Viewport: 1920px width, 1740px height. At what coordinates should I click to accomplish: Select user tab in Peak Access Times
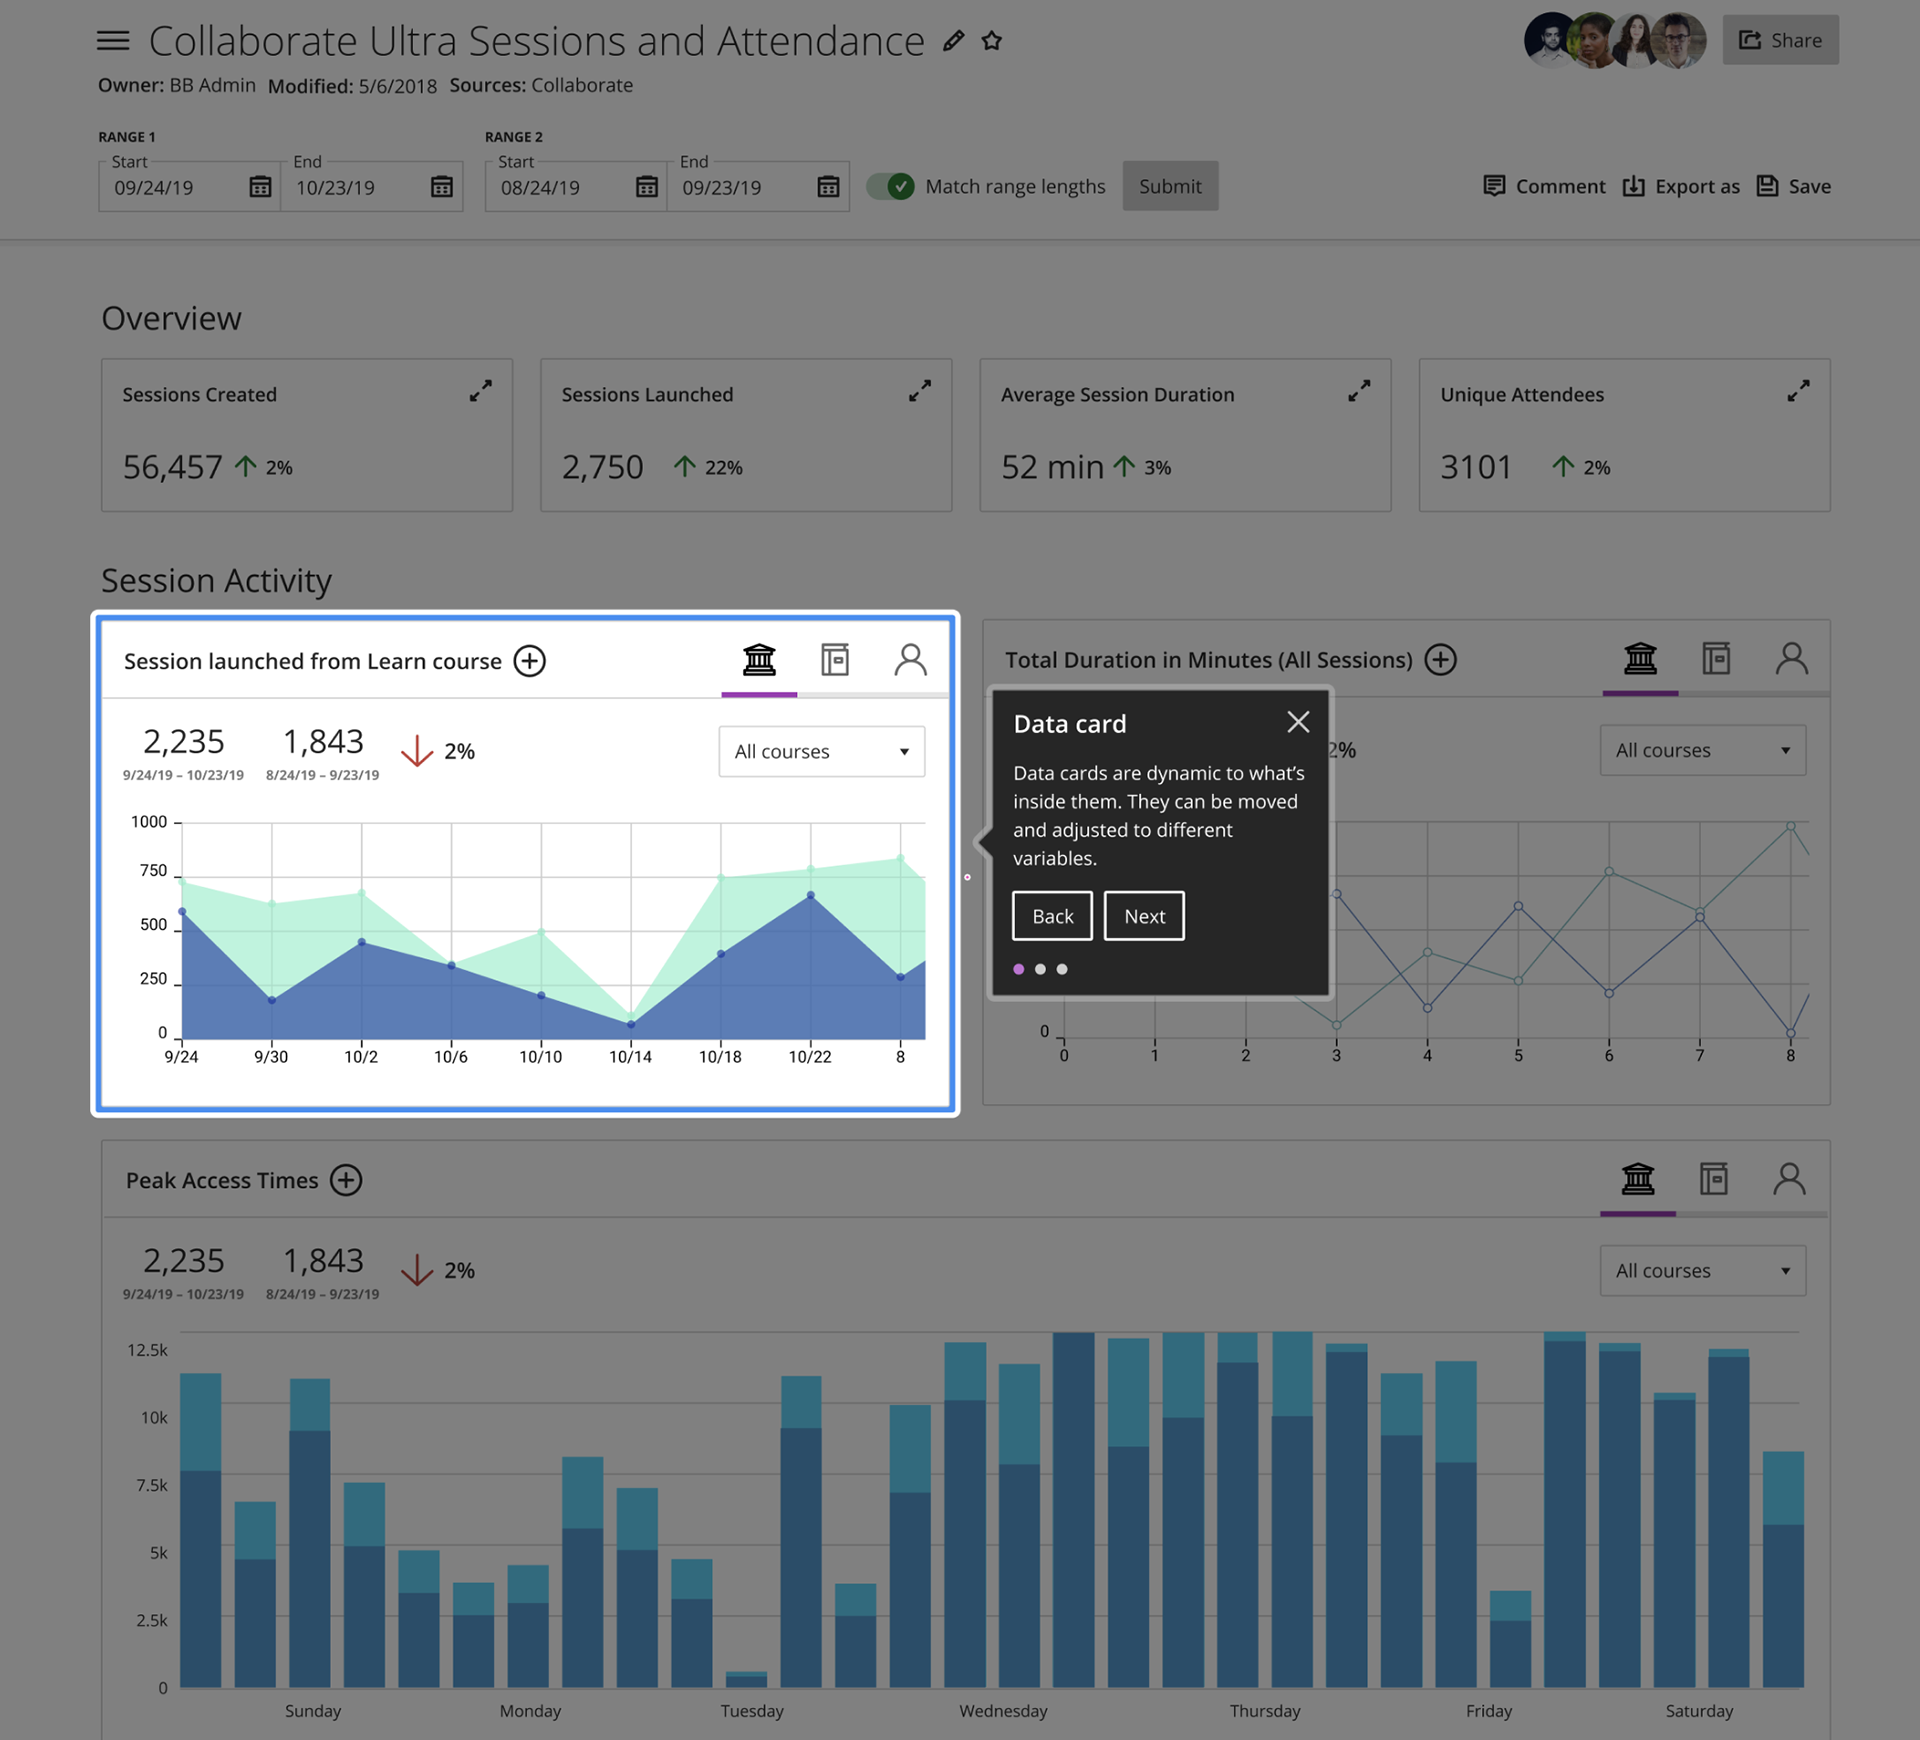point(1789,1179)
